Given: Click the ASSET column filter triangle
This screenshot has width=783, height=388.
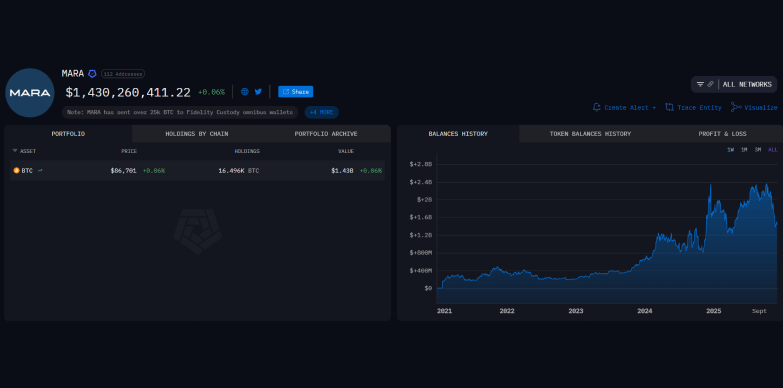Looking at the screenshot, I should 15,151.
